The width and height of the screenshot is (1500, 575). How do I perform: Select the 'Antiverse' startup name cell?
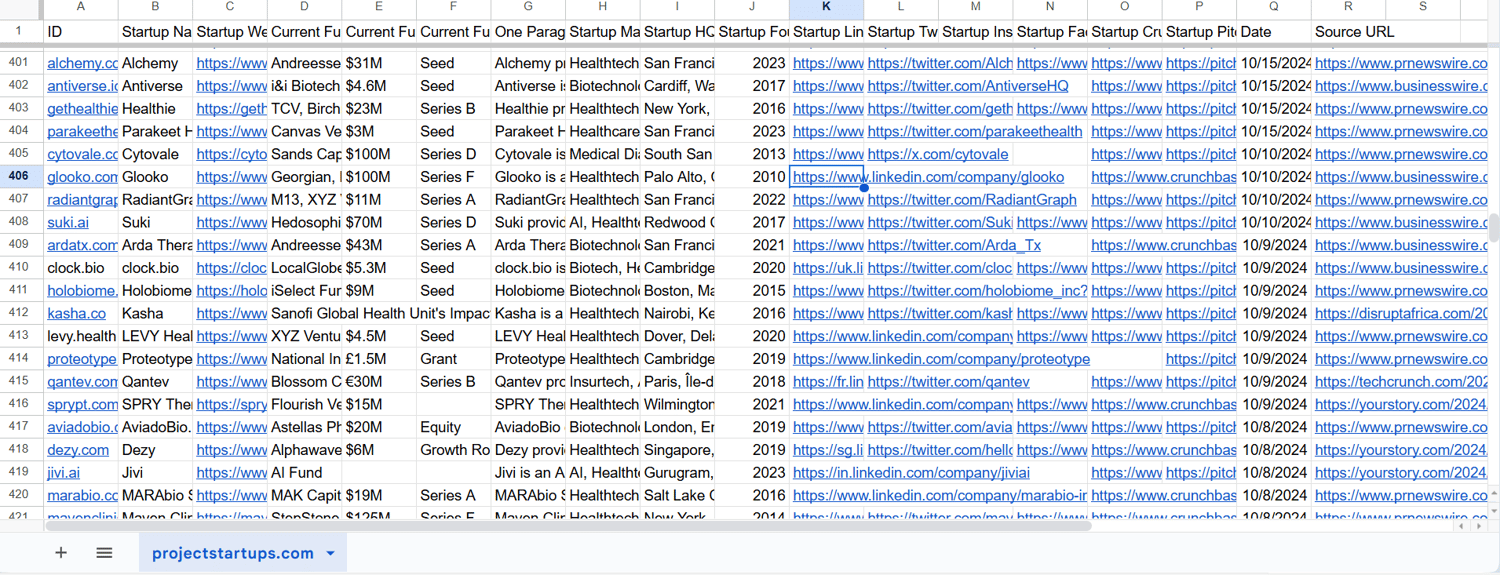[155, 86]
